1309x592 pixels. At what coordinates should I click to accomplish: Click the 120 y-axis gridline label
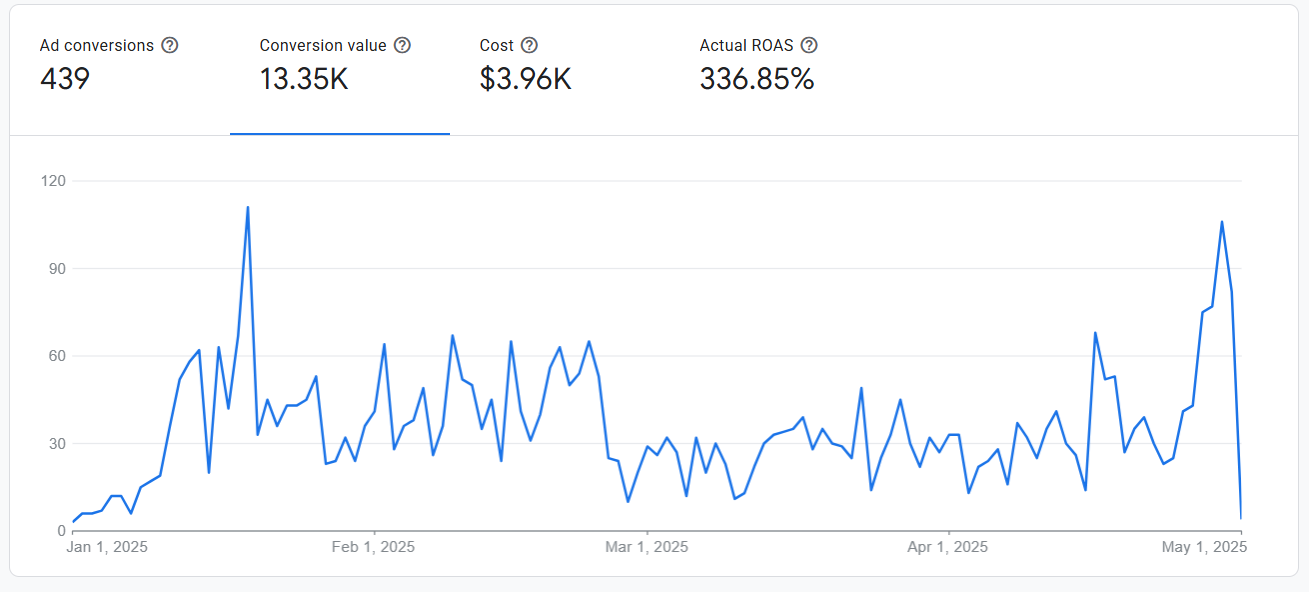click(x=53, y=181)
